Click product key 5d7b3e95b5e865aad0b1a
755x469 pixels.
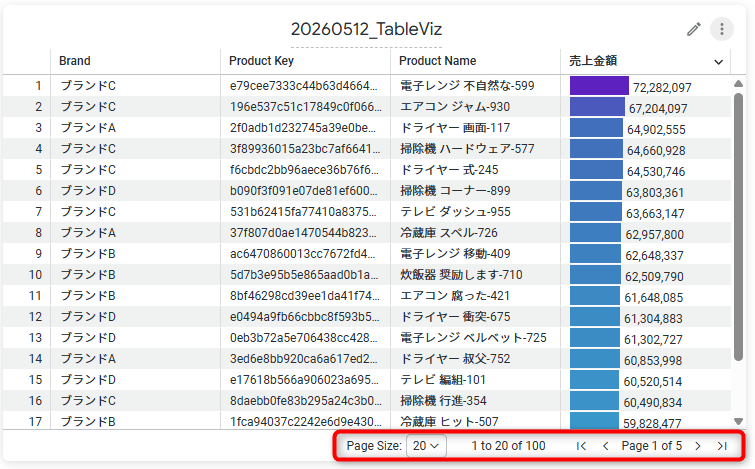pyautogui.click(x=304, y=274)
